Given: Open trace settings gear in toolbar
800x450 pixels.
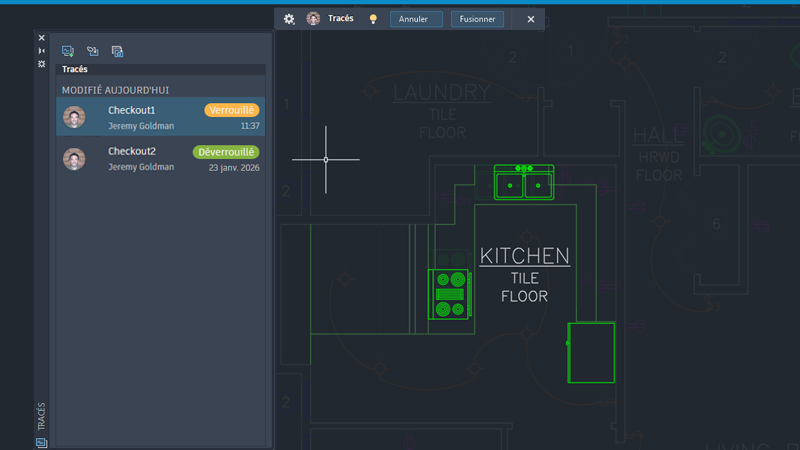Looking at the screenshot, I should tap(289, 19).
